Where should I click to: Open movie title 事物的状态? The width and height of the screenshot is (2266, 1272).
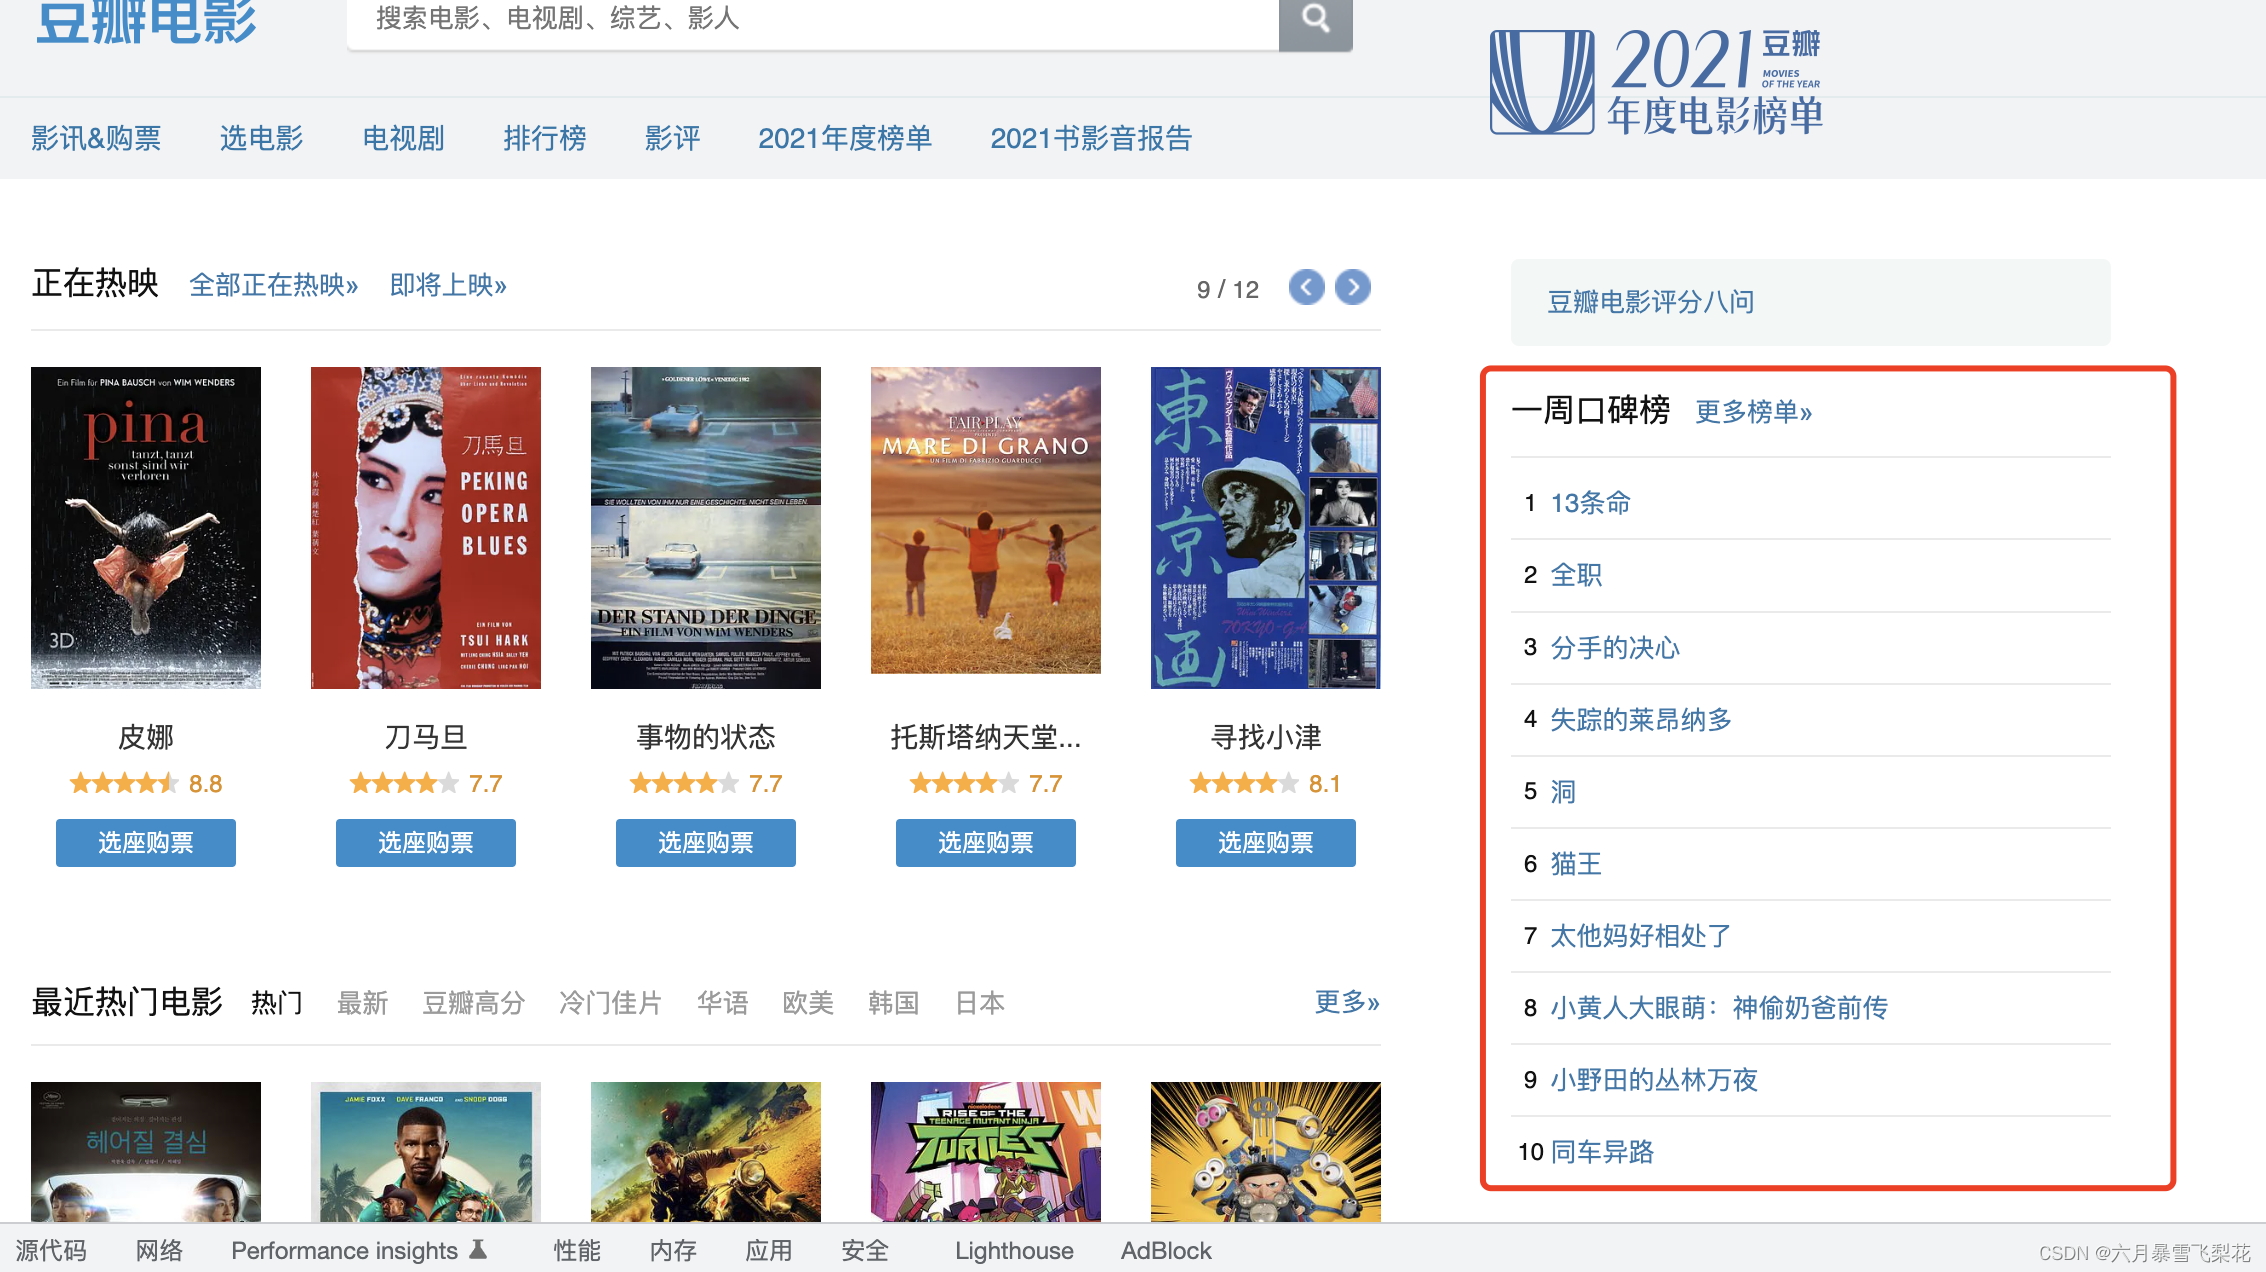point(706,738)
